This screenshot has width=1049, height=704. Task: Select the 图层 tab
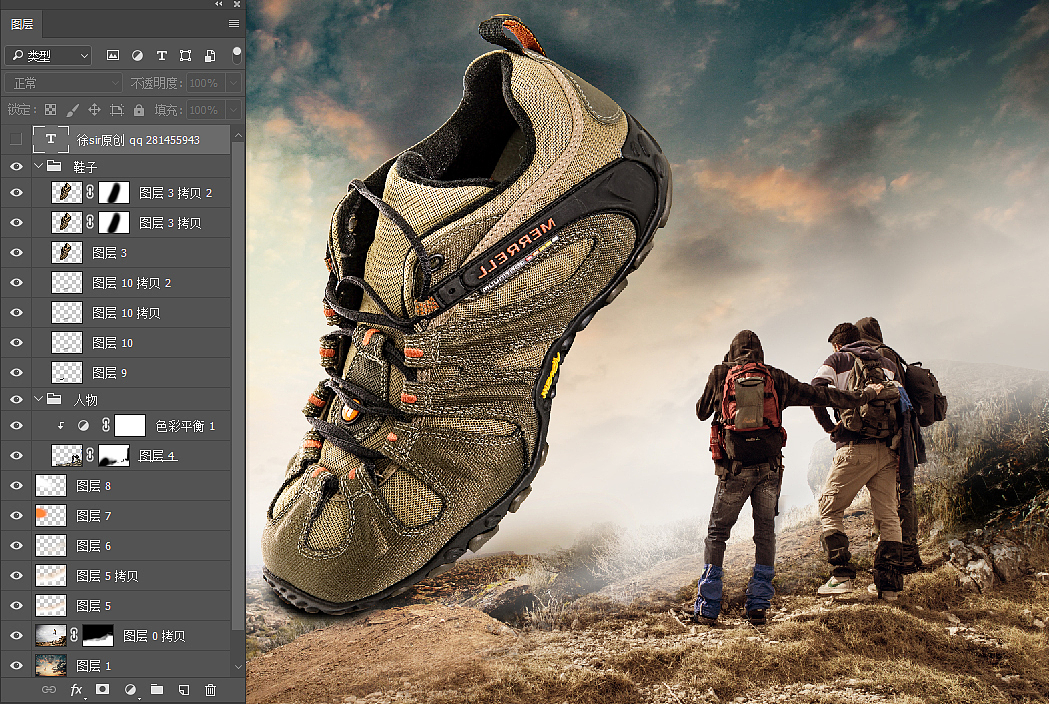click(x=21, y=24)
